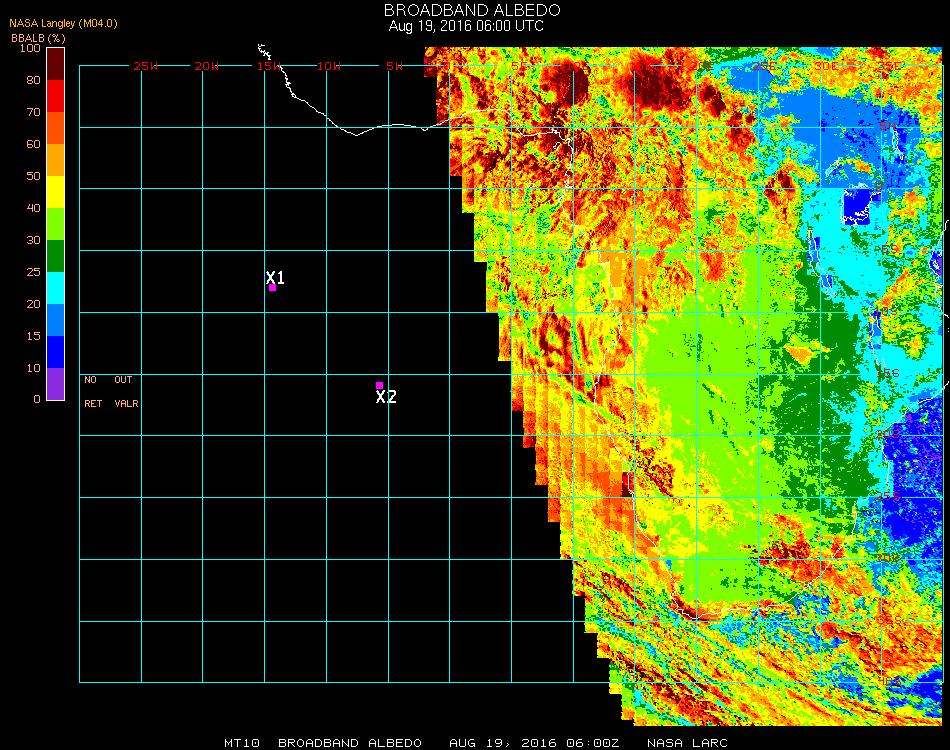Image resolution: width=950 pixels, height=750 pixels.
Task: Click the 25W longitude label
Action: [x=146, y=66]
